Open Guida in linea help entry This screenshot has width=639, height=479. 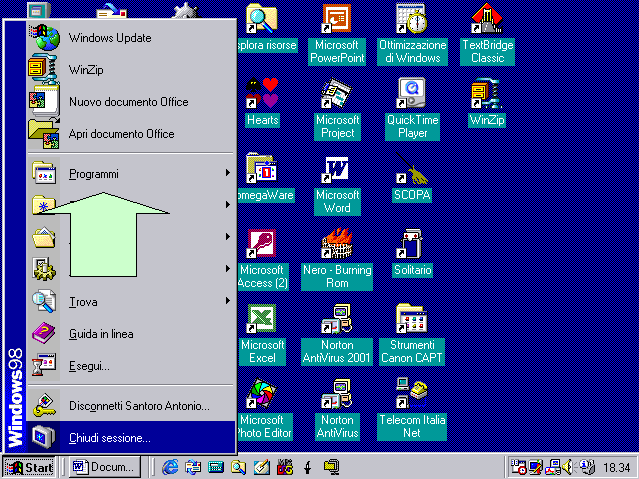(x=131, y=334)
